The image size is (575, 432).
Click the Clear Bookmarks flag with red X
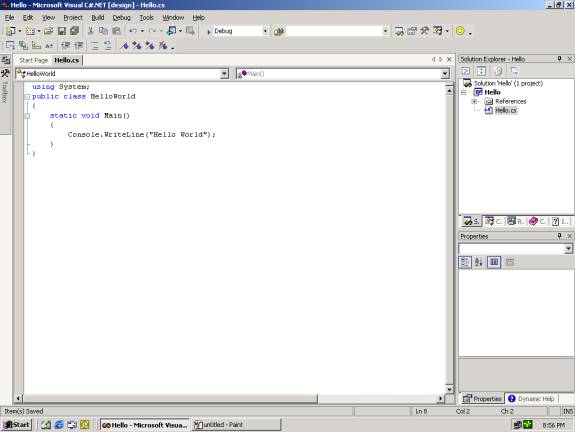[163, 46]
